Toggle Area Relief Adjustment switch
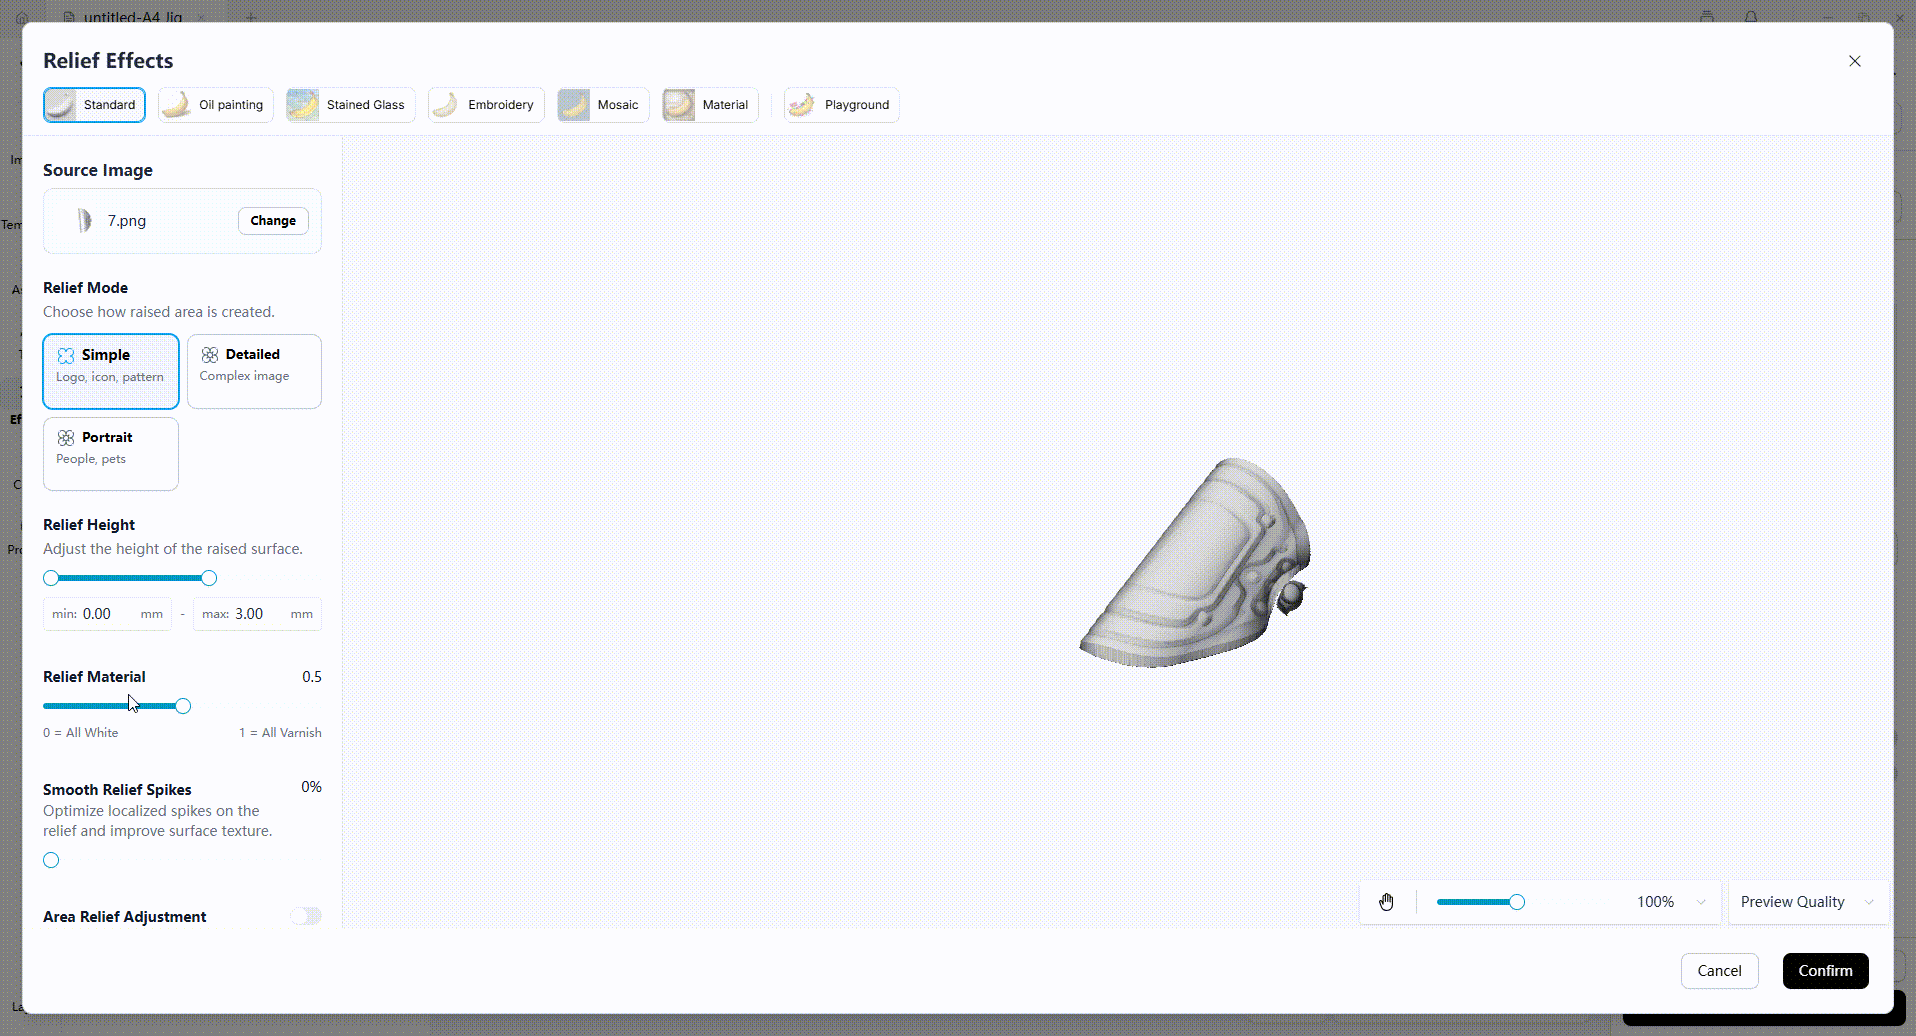Viewport: 1916px width, 1036px height. click(x=306, y=917)
